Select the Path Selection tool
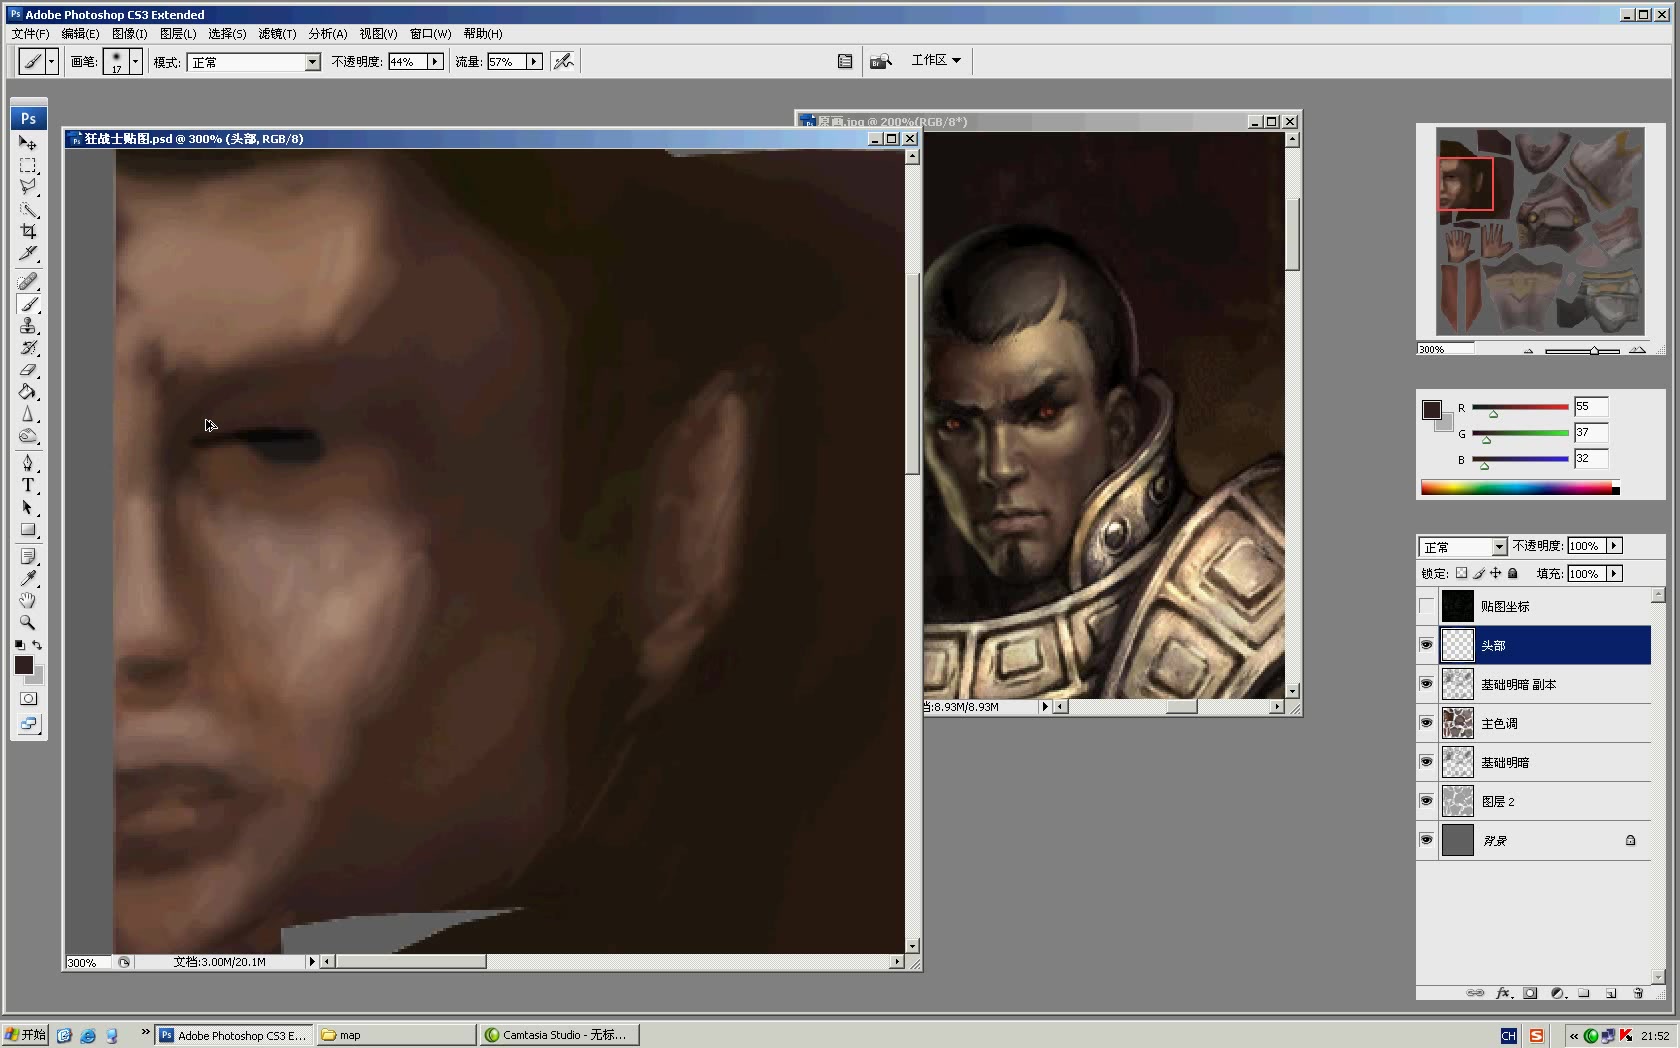 tap(28, 508)
